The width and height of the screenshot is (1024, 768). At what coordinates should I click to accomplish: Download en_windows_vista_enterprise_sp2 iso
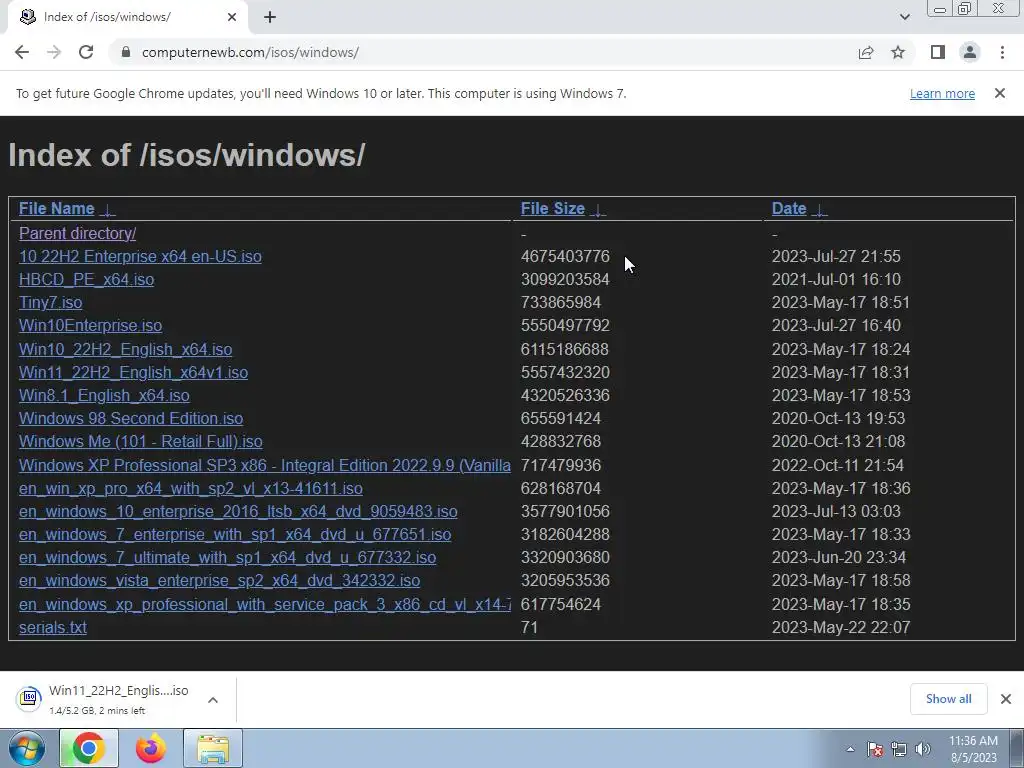click(219, 580)
